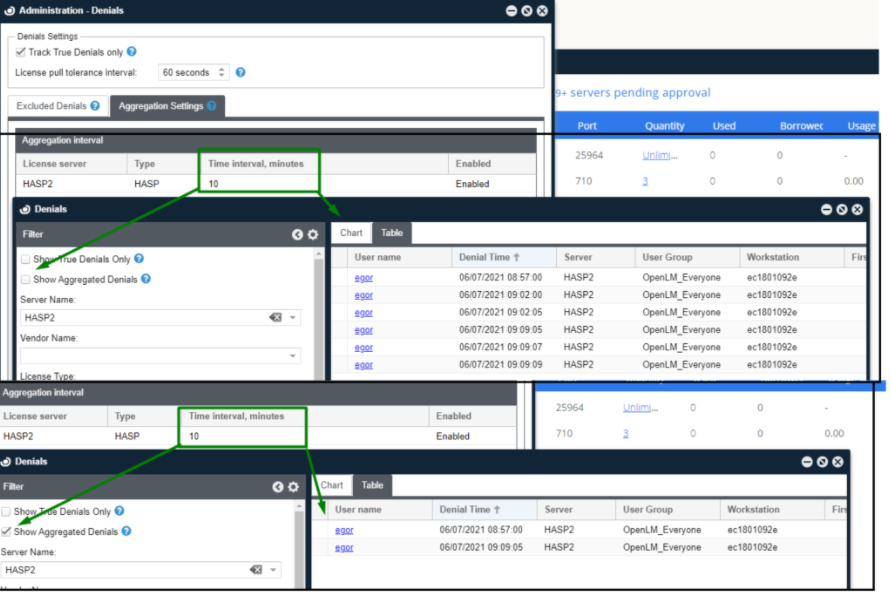Open the egor user link in first row
The height and width of the screenshot is (593, 891).
(363, 277)
